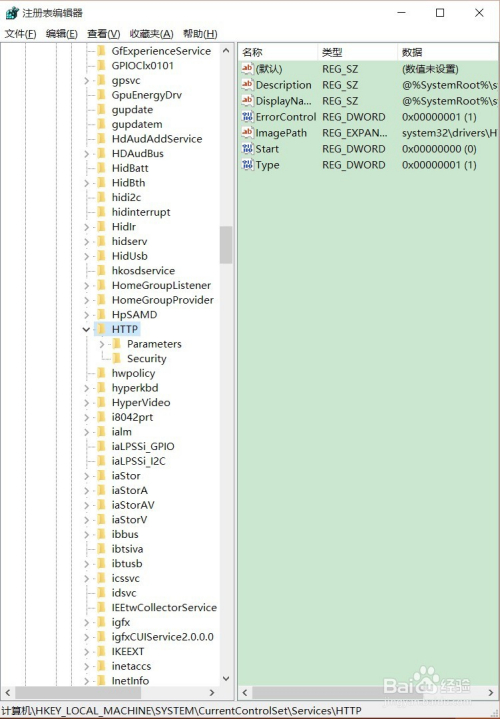Click the Parameters folder icon
The height and width of the screenshot is (719, 500).
[117, 343]
